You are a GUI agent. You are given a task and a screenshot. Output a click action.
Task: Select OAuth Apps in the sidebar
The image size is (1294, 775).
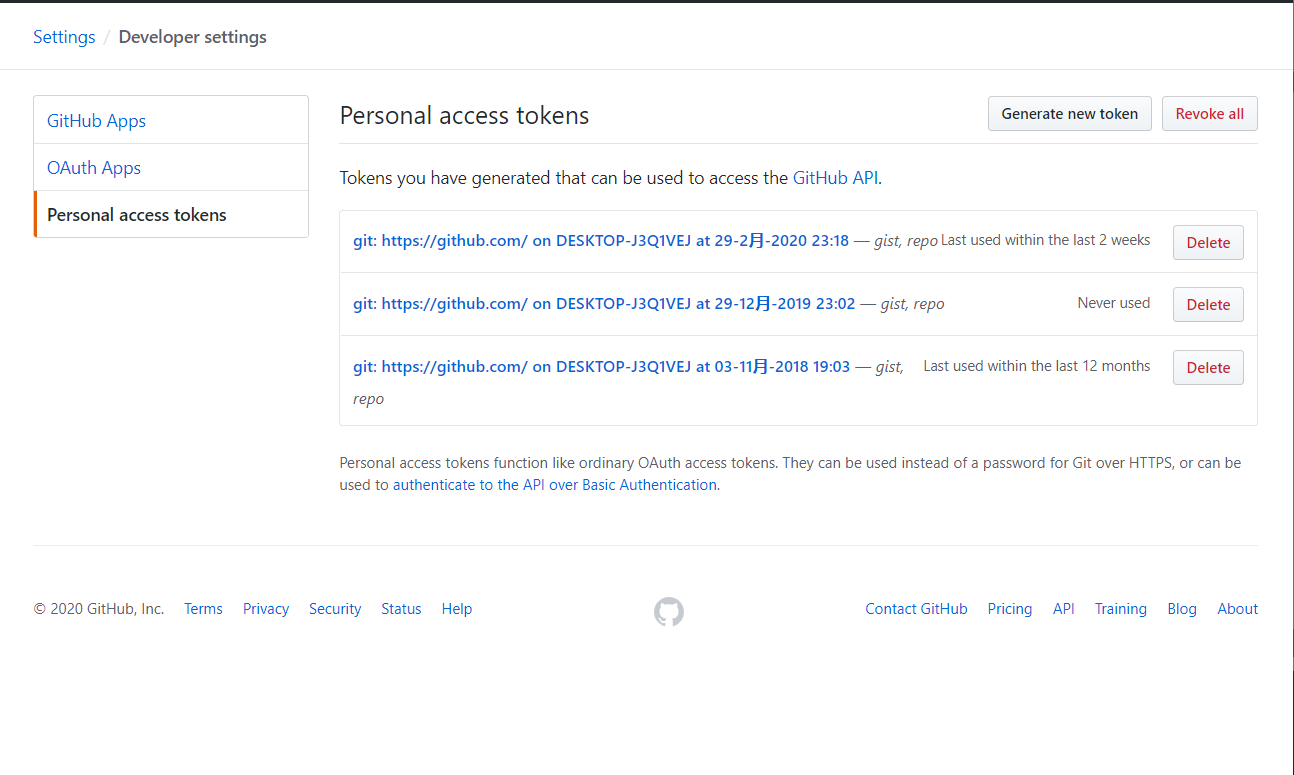point(171,167)
